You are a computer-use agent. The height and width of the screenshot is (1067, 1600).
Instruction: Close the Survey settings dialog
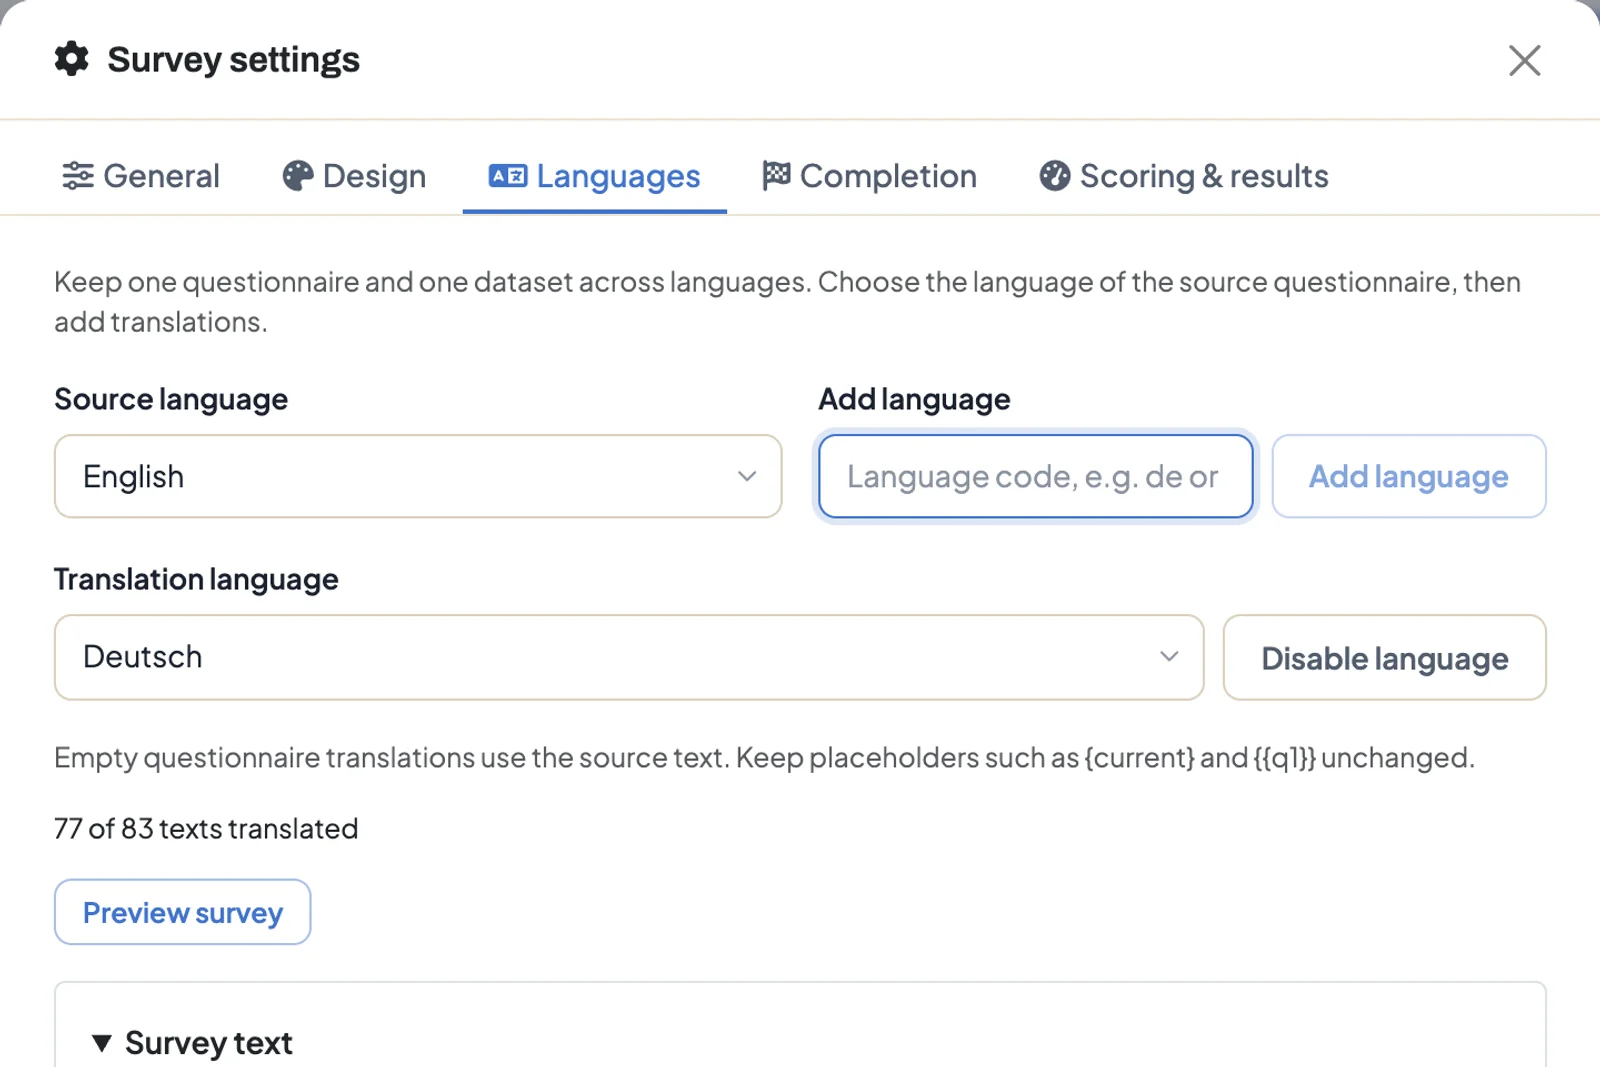1524,60
